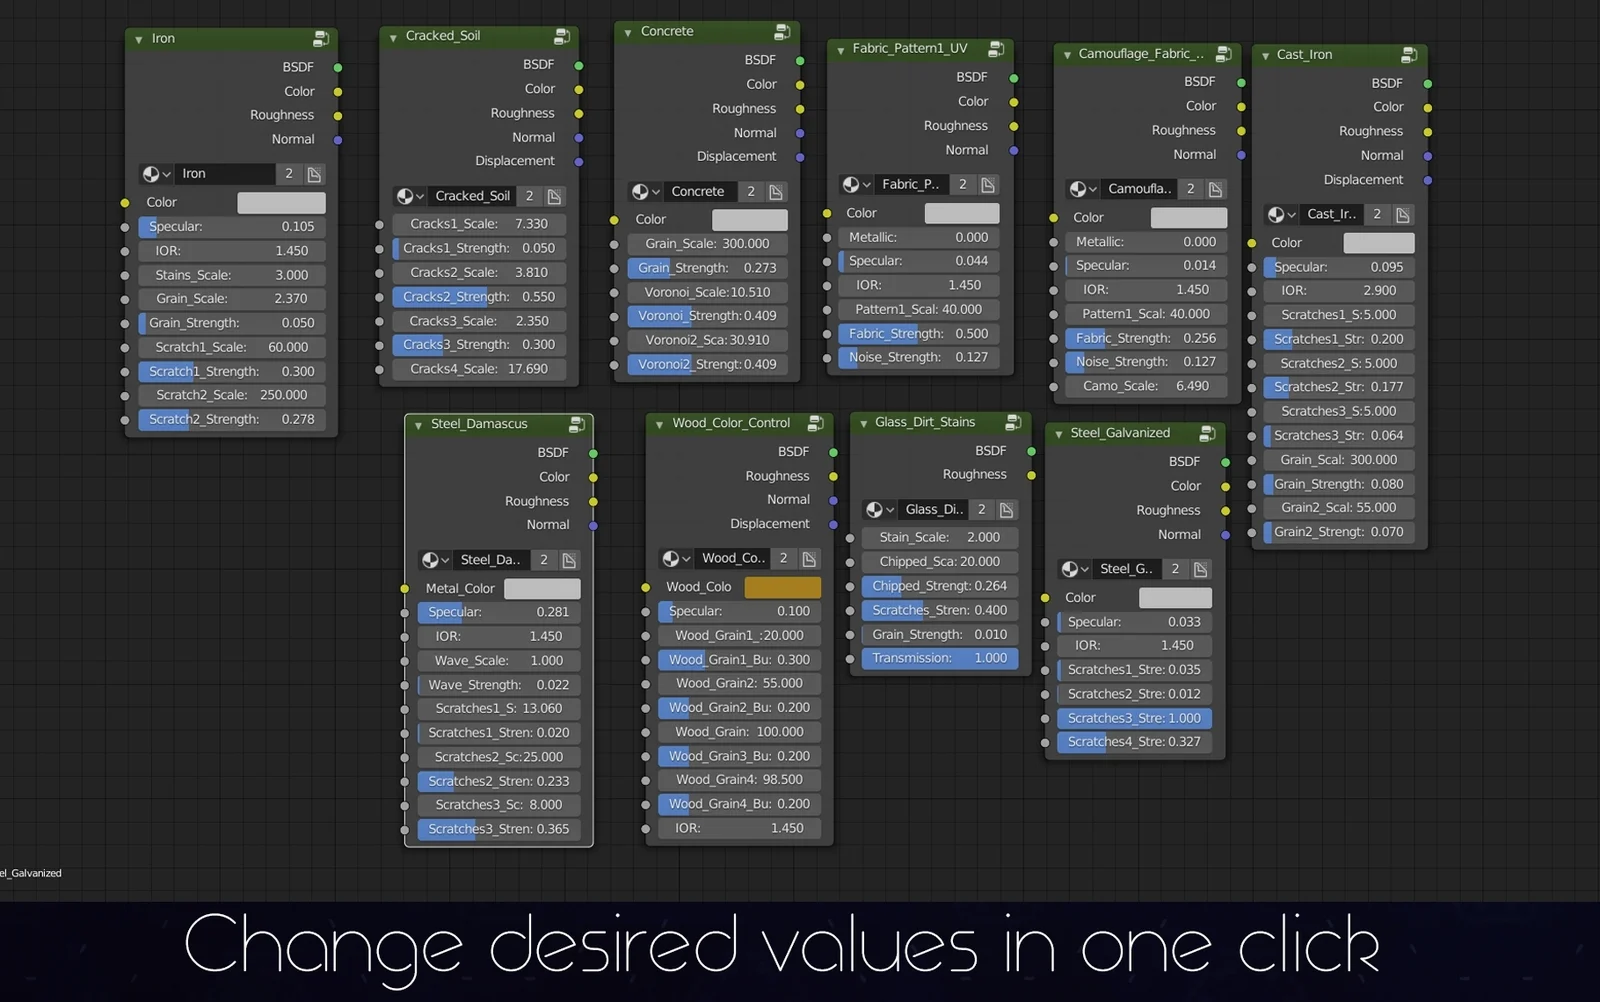
Task: Click the node group icon on Glass_Dirt_Stains header
Action: pos(1013,422)
